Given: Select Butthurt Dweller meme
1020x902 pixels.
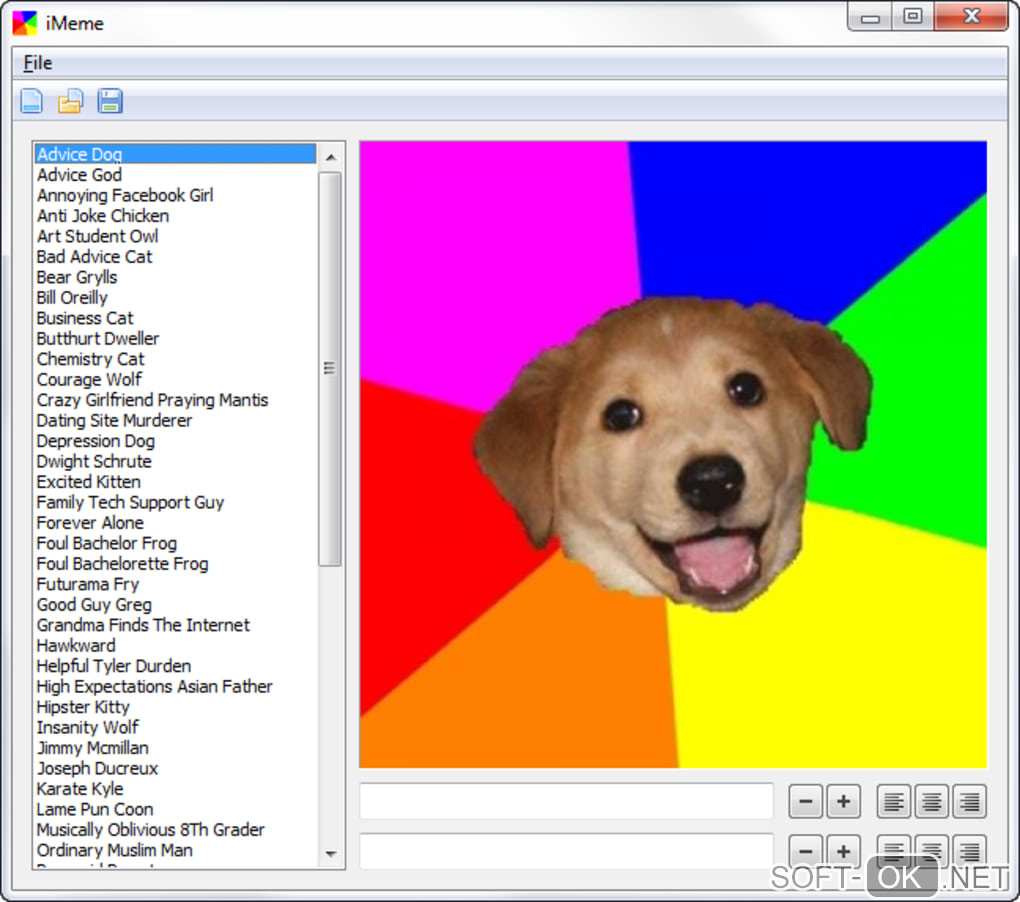Looking at the screenshot, I should (175, 339).
